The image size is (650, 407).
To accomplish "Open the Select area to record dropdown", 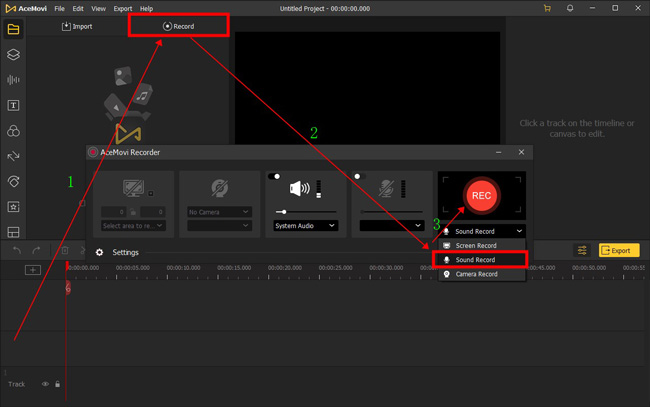I will 133,225.
